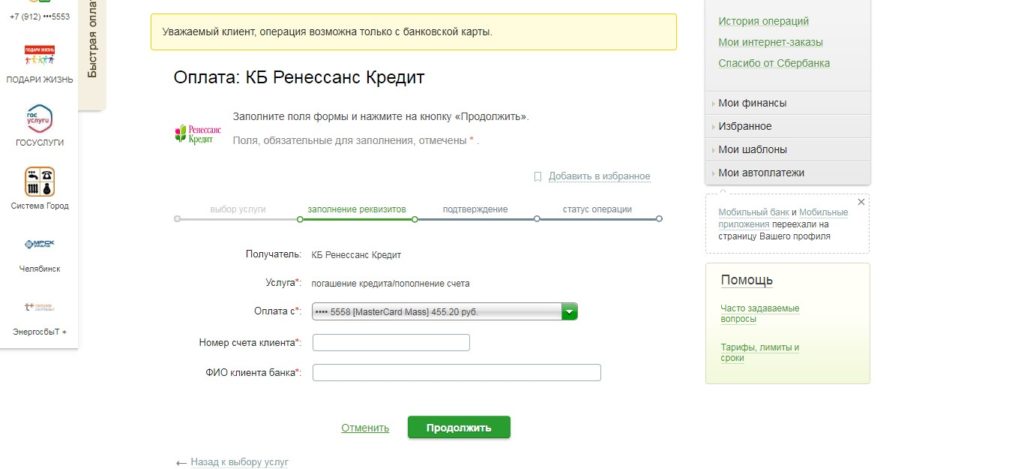Viewport: 1024px width, 469px height.
Task: Focus the ФИО клиента банка field
Action: [456, 372]
